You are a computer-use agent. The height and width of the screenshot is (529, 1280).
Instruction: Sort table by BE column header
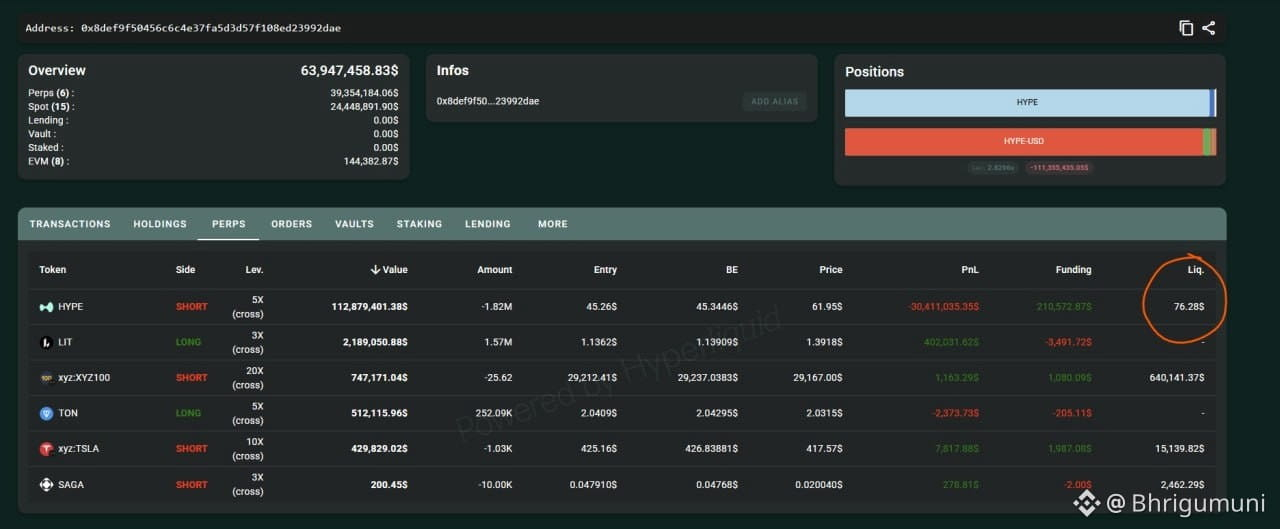coord(731,270)
